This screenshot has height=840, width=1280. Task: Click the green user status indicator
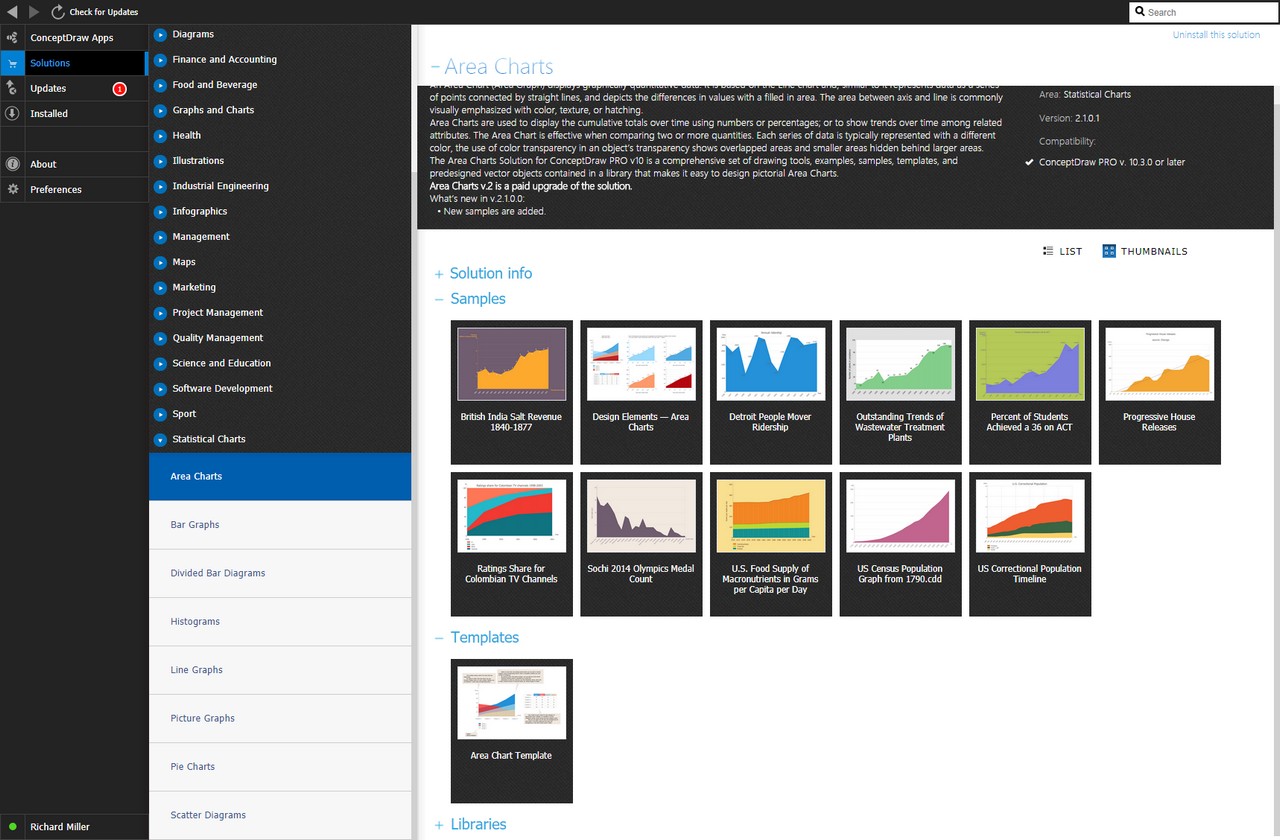13,827
